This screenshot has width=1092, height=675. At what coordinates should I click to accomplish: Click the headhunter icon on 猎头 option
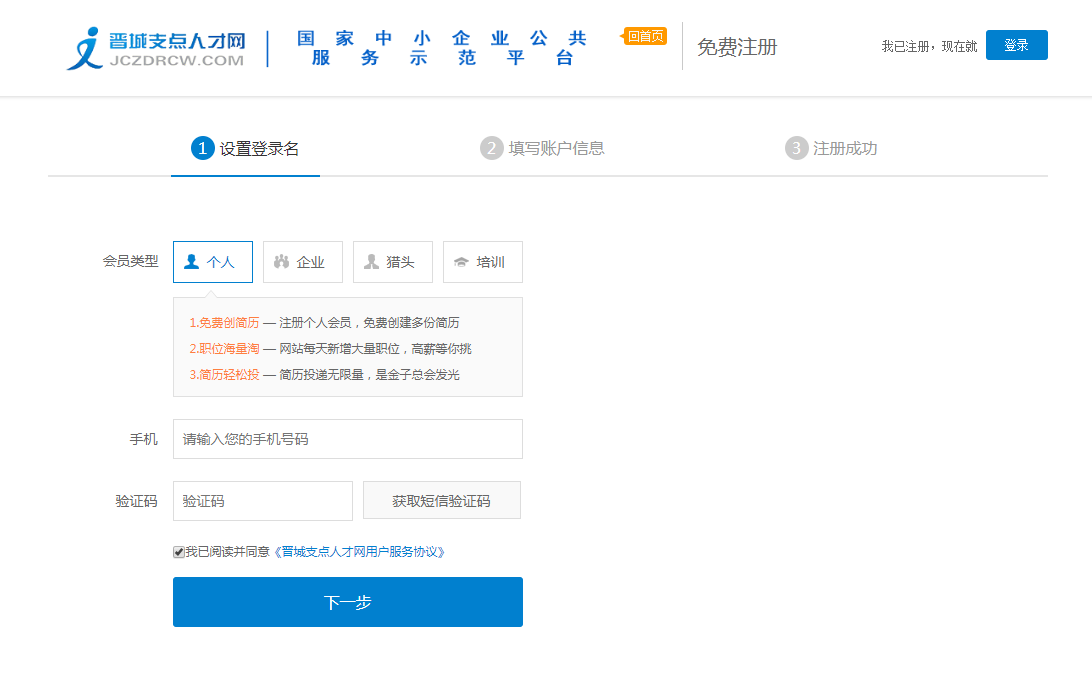click(x=371, y=261)
